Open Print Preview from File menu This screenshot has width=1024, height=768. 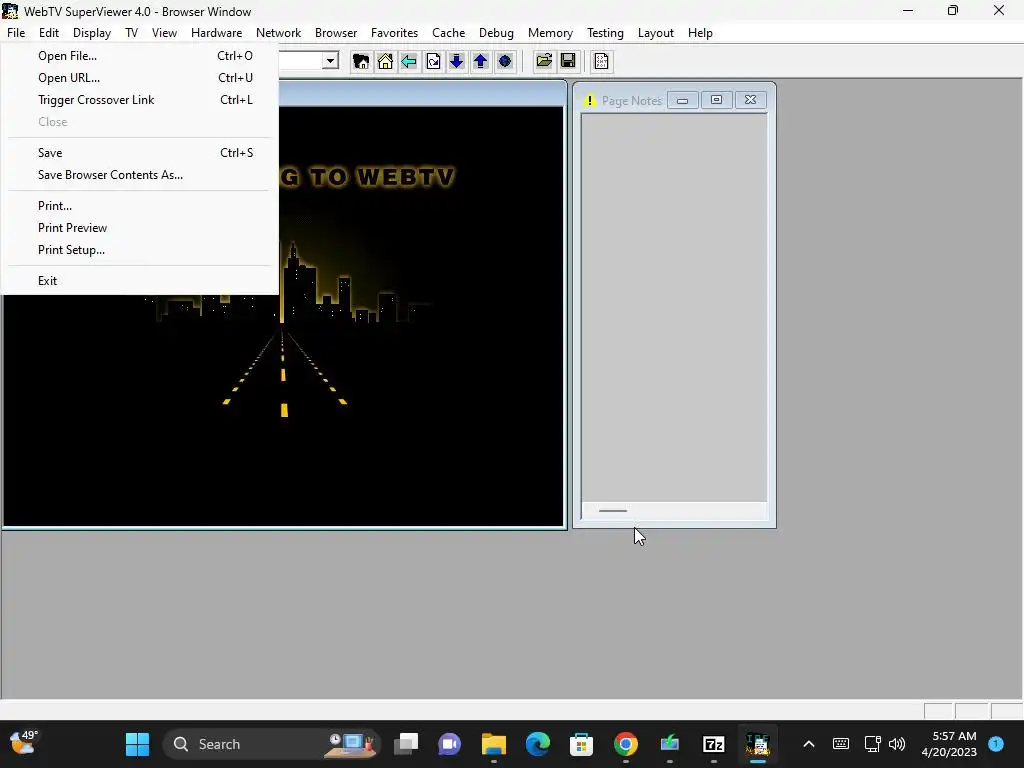(x=140, y=228)
